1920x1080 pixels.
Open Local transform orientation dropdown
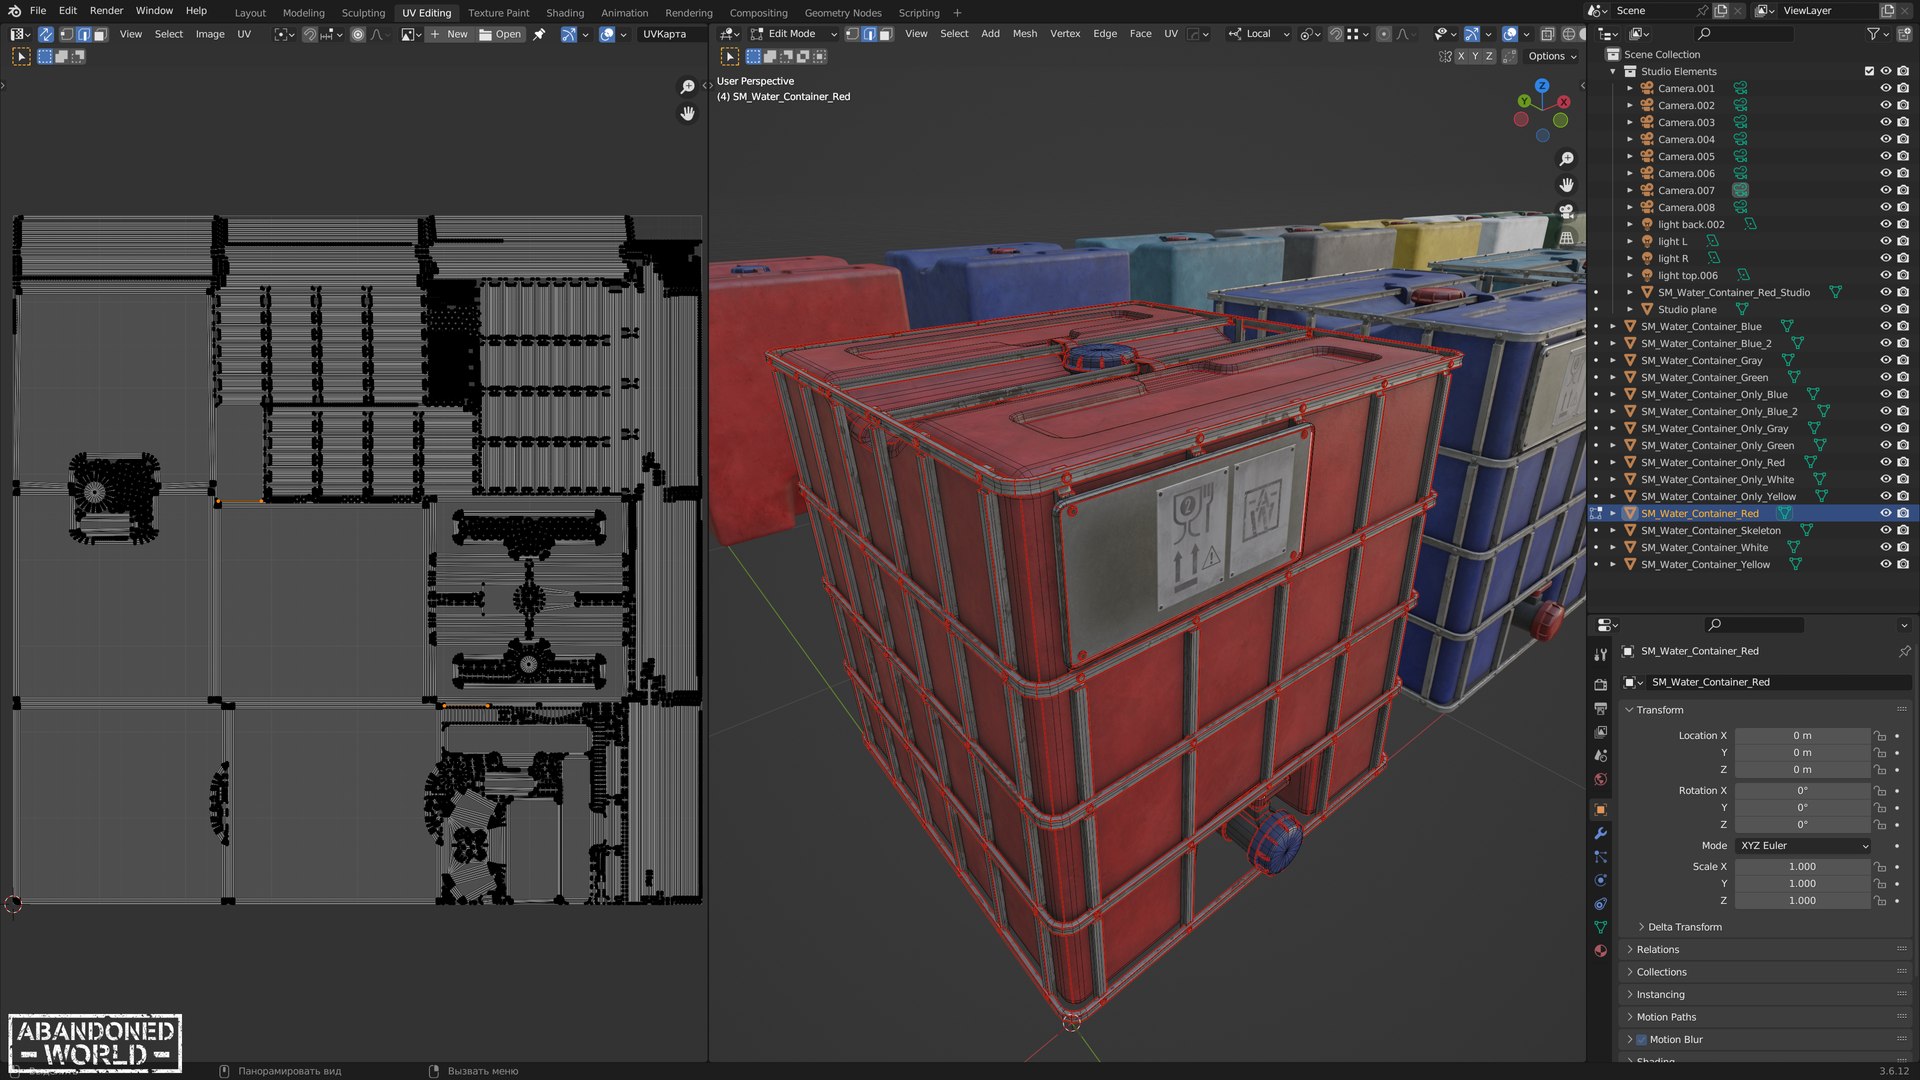1259,34
